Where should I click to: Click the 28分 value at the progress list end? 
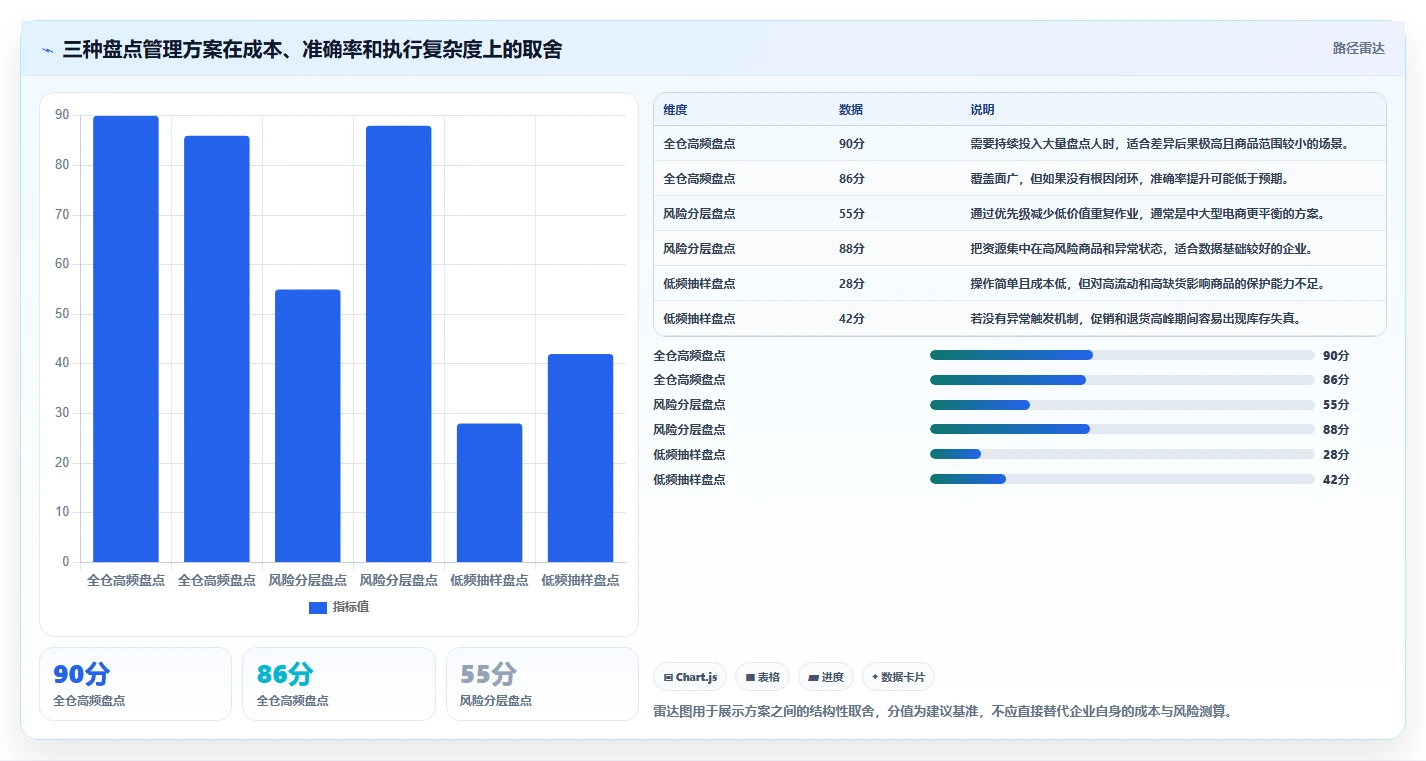click(1336, 454)
